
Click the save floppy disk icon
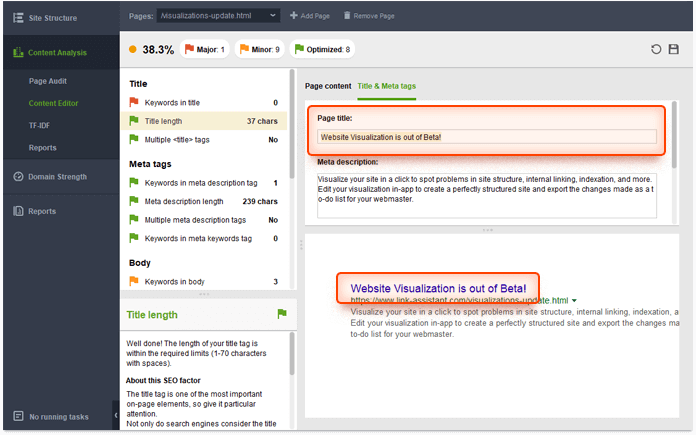point(673,49)
